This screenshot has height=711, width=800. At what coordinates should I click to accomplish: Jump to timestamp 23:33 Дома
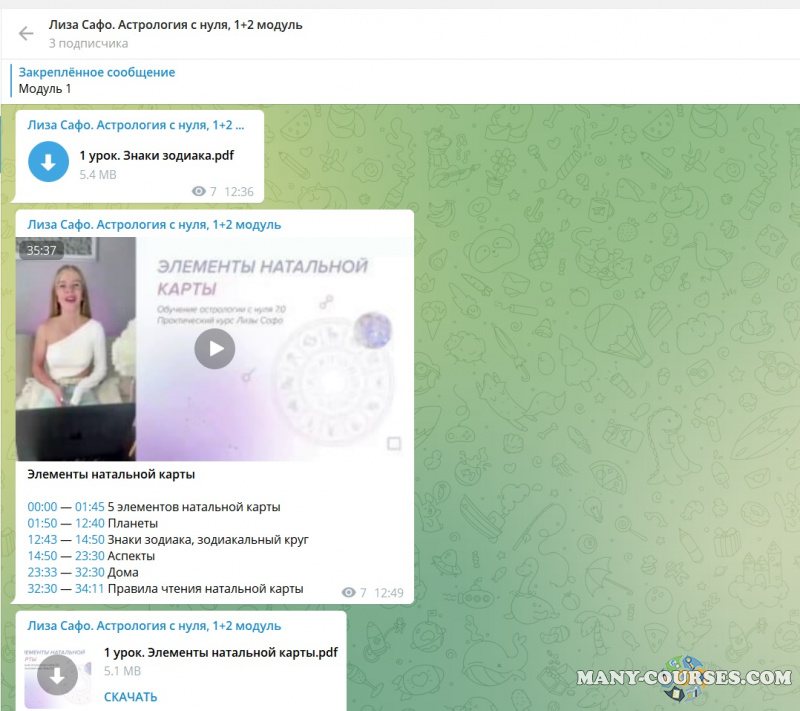pyautogui.click(x=42, y=573)
